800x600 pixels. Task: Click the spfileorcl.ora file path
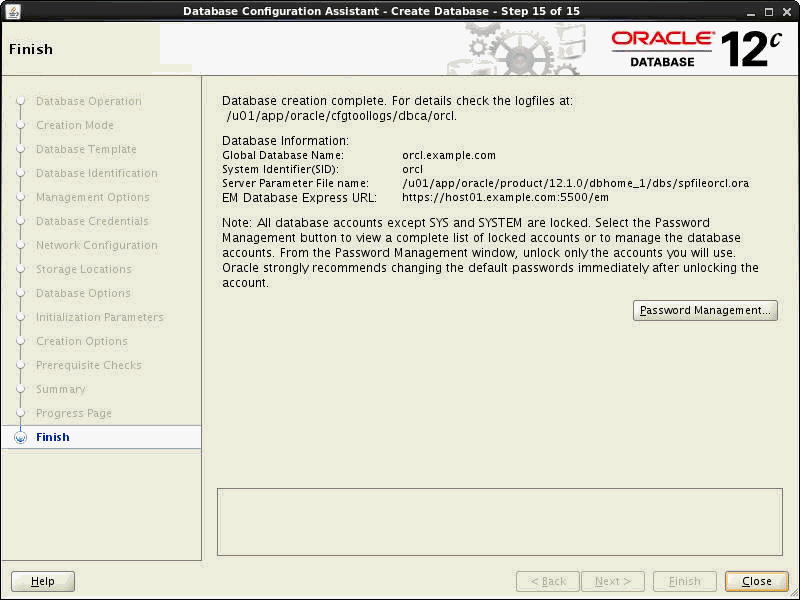pyautogui.click(x=576, y=183)
